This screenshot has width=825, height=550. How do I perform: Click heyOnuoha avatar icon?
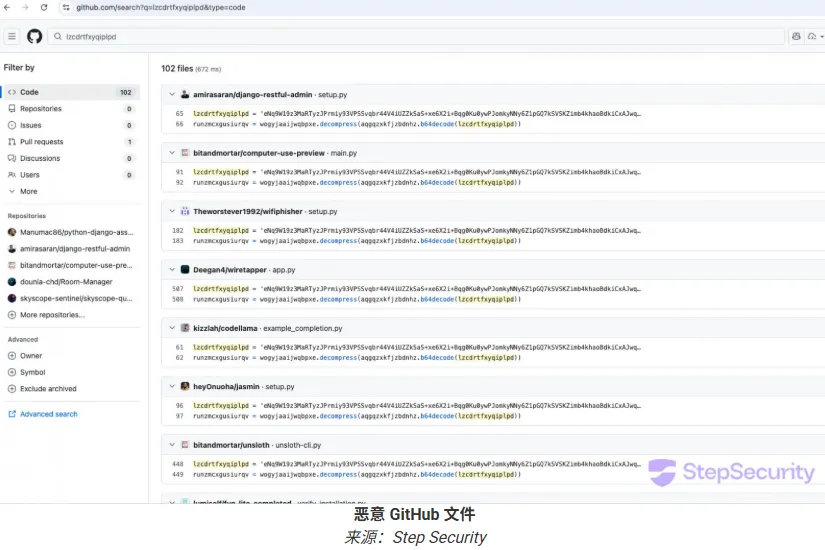click(x=185, y=386)
